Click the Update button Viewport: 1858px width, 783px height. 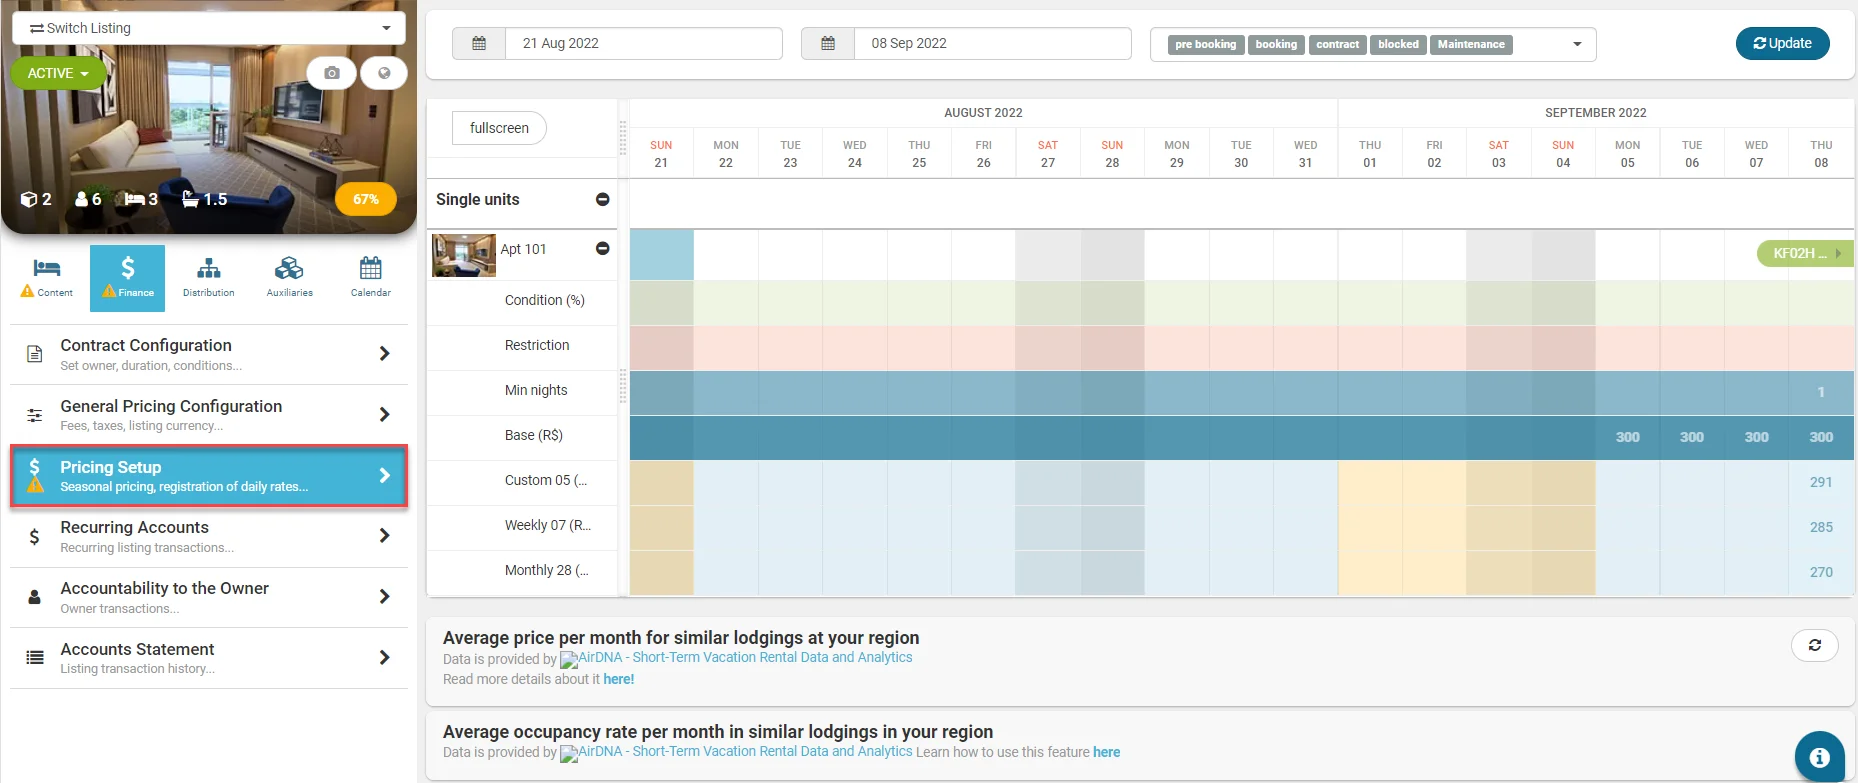[x=1782, y=43]
